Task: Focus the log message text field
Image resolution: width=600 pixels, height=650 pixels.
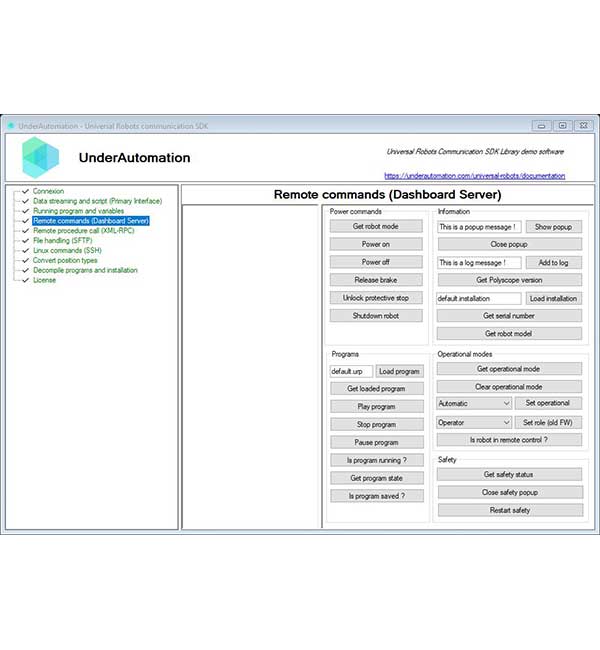Action: click(479, 262)
